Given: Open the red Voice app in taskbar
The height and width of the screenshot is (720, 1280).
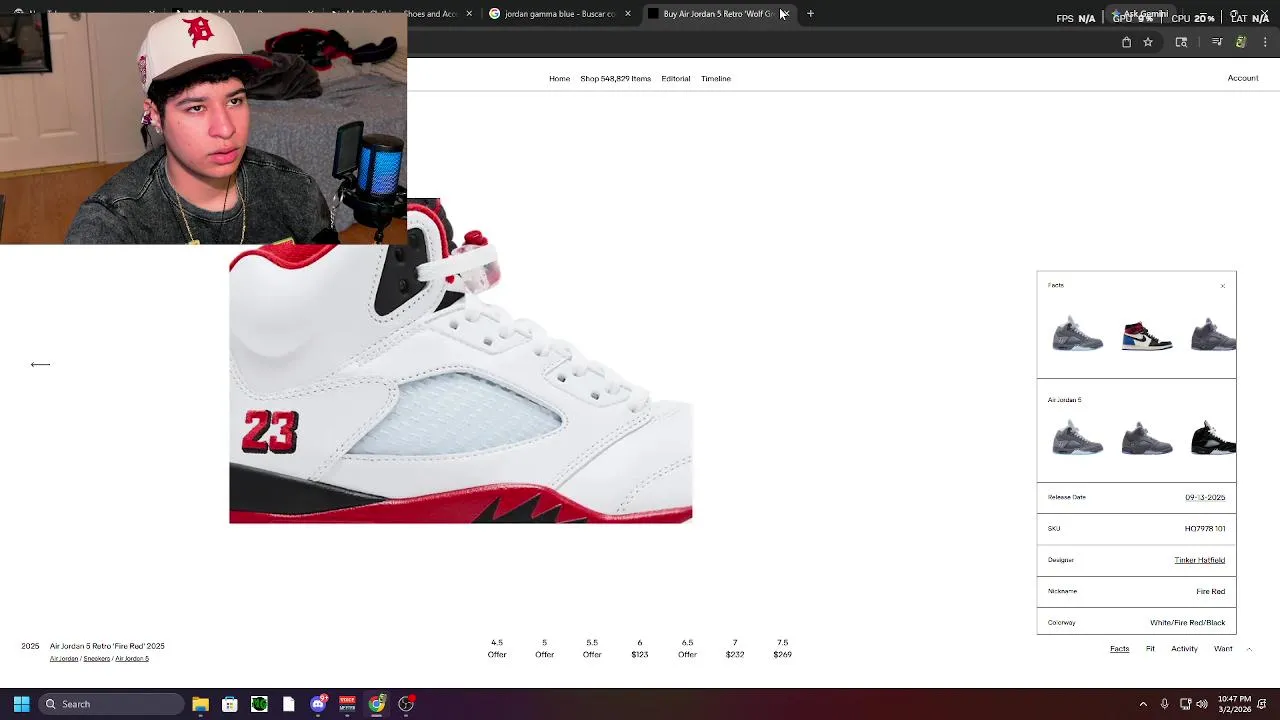Looking at the screenshot, I should click(347, 704).
